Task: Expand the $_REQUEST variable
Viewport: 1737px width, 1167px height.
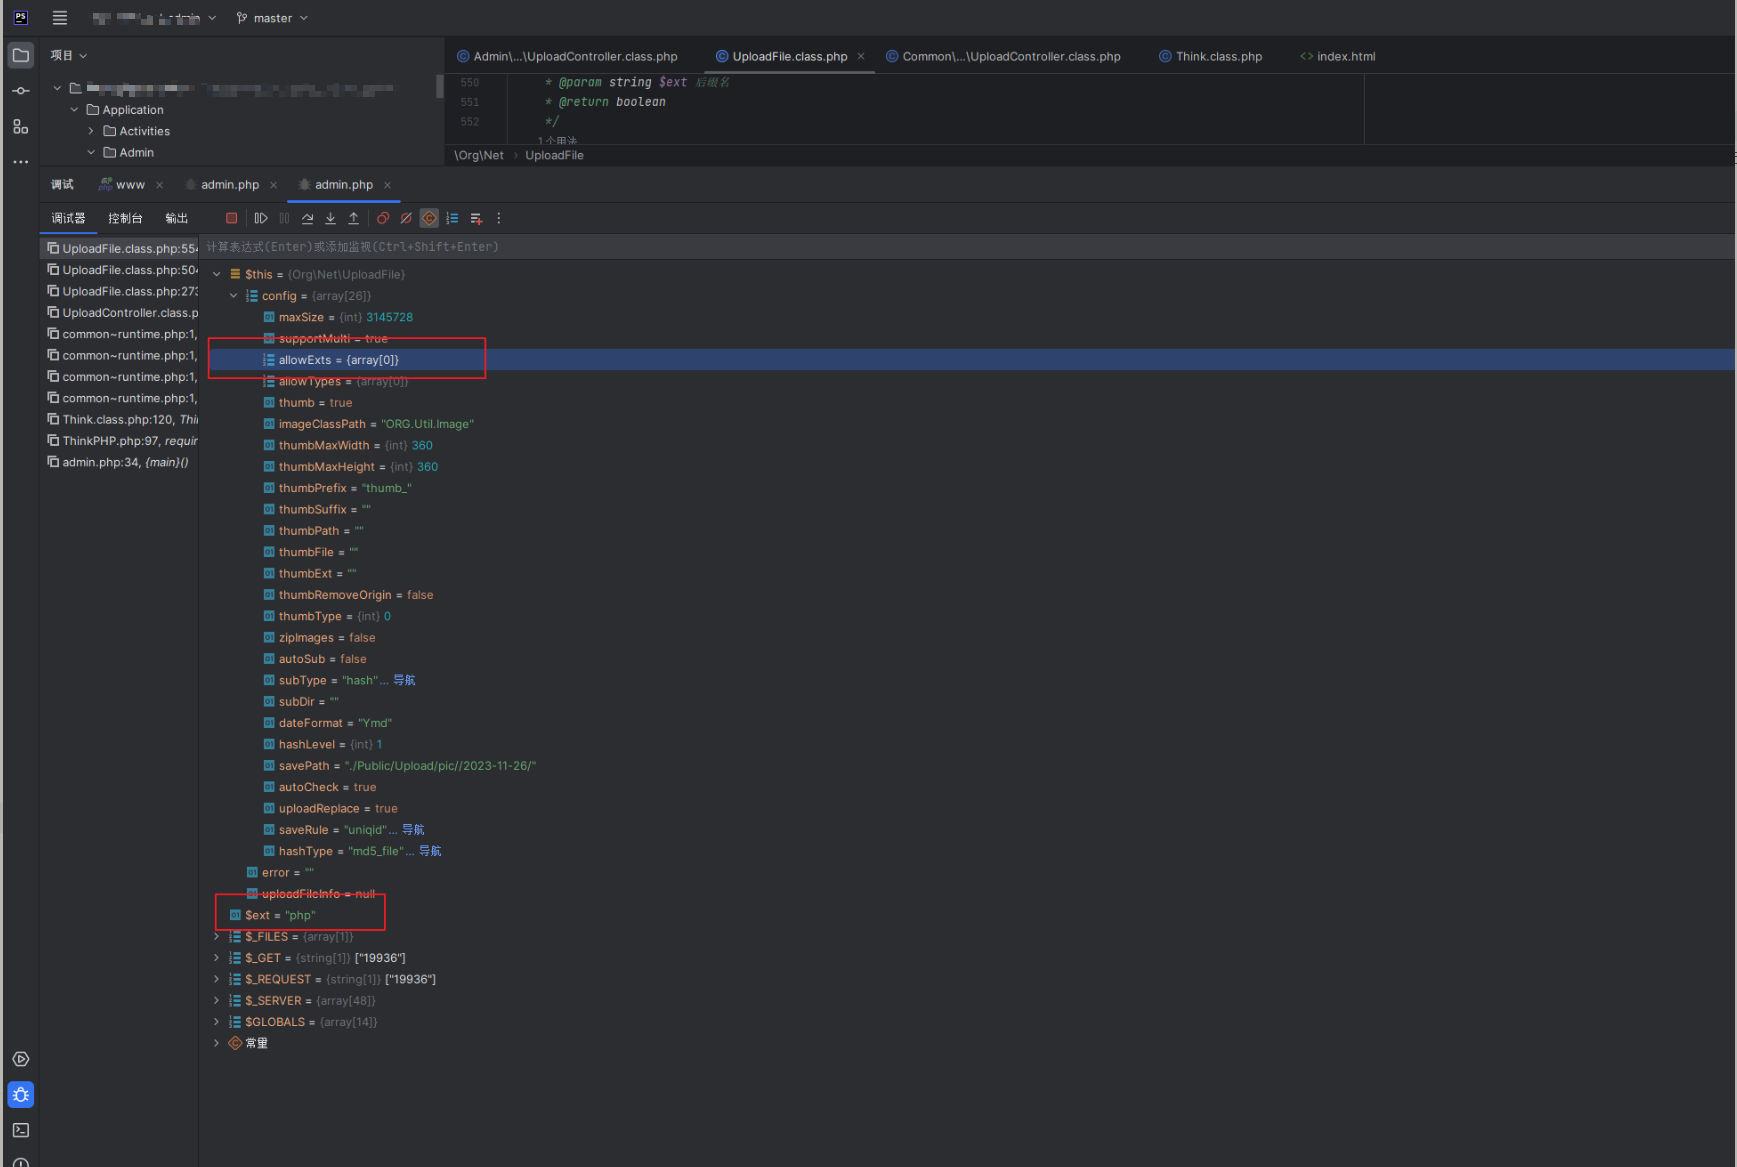Action: coord(216,979)
